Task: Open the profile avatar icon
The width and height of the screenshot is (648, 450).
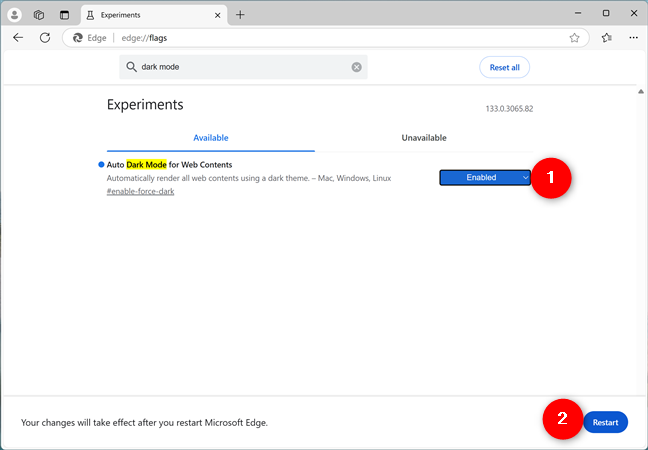Action: pos(14,15)
